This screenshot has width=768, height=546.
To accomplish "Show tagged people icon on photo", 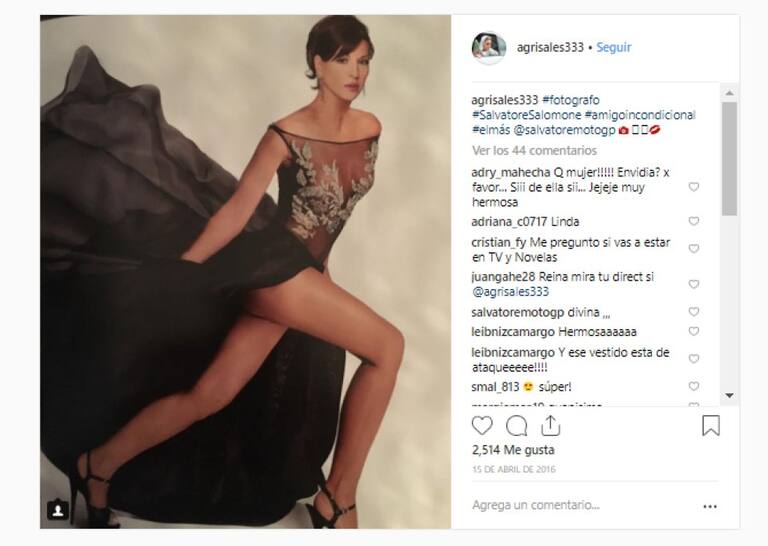I will click(x=58, y=510).
